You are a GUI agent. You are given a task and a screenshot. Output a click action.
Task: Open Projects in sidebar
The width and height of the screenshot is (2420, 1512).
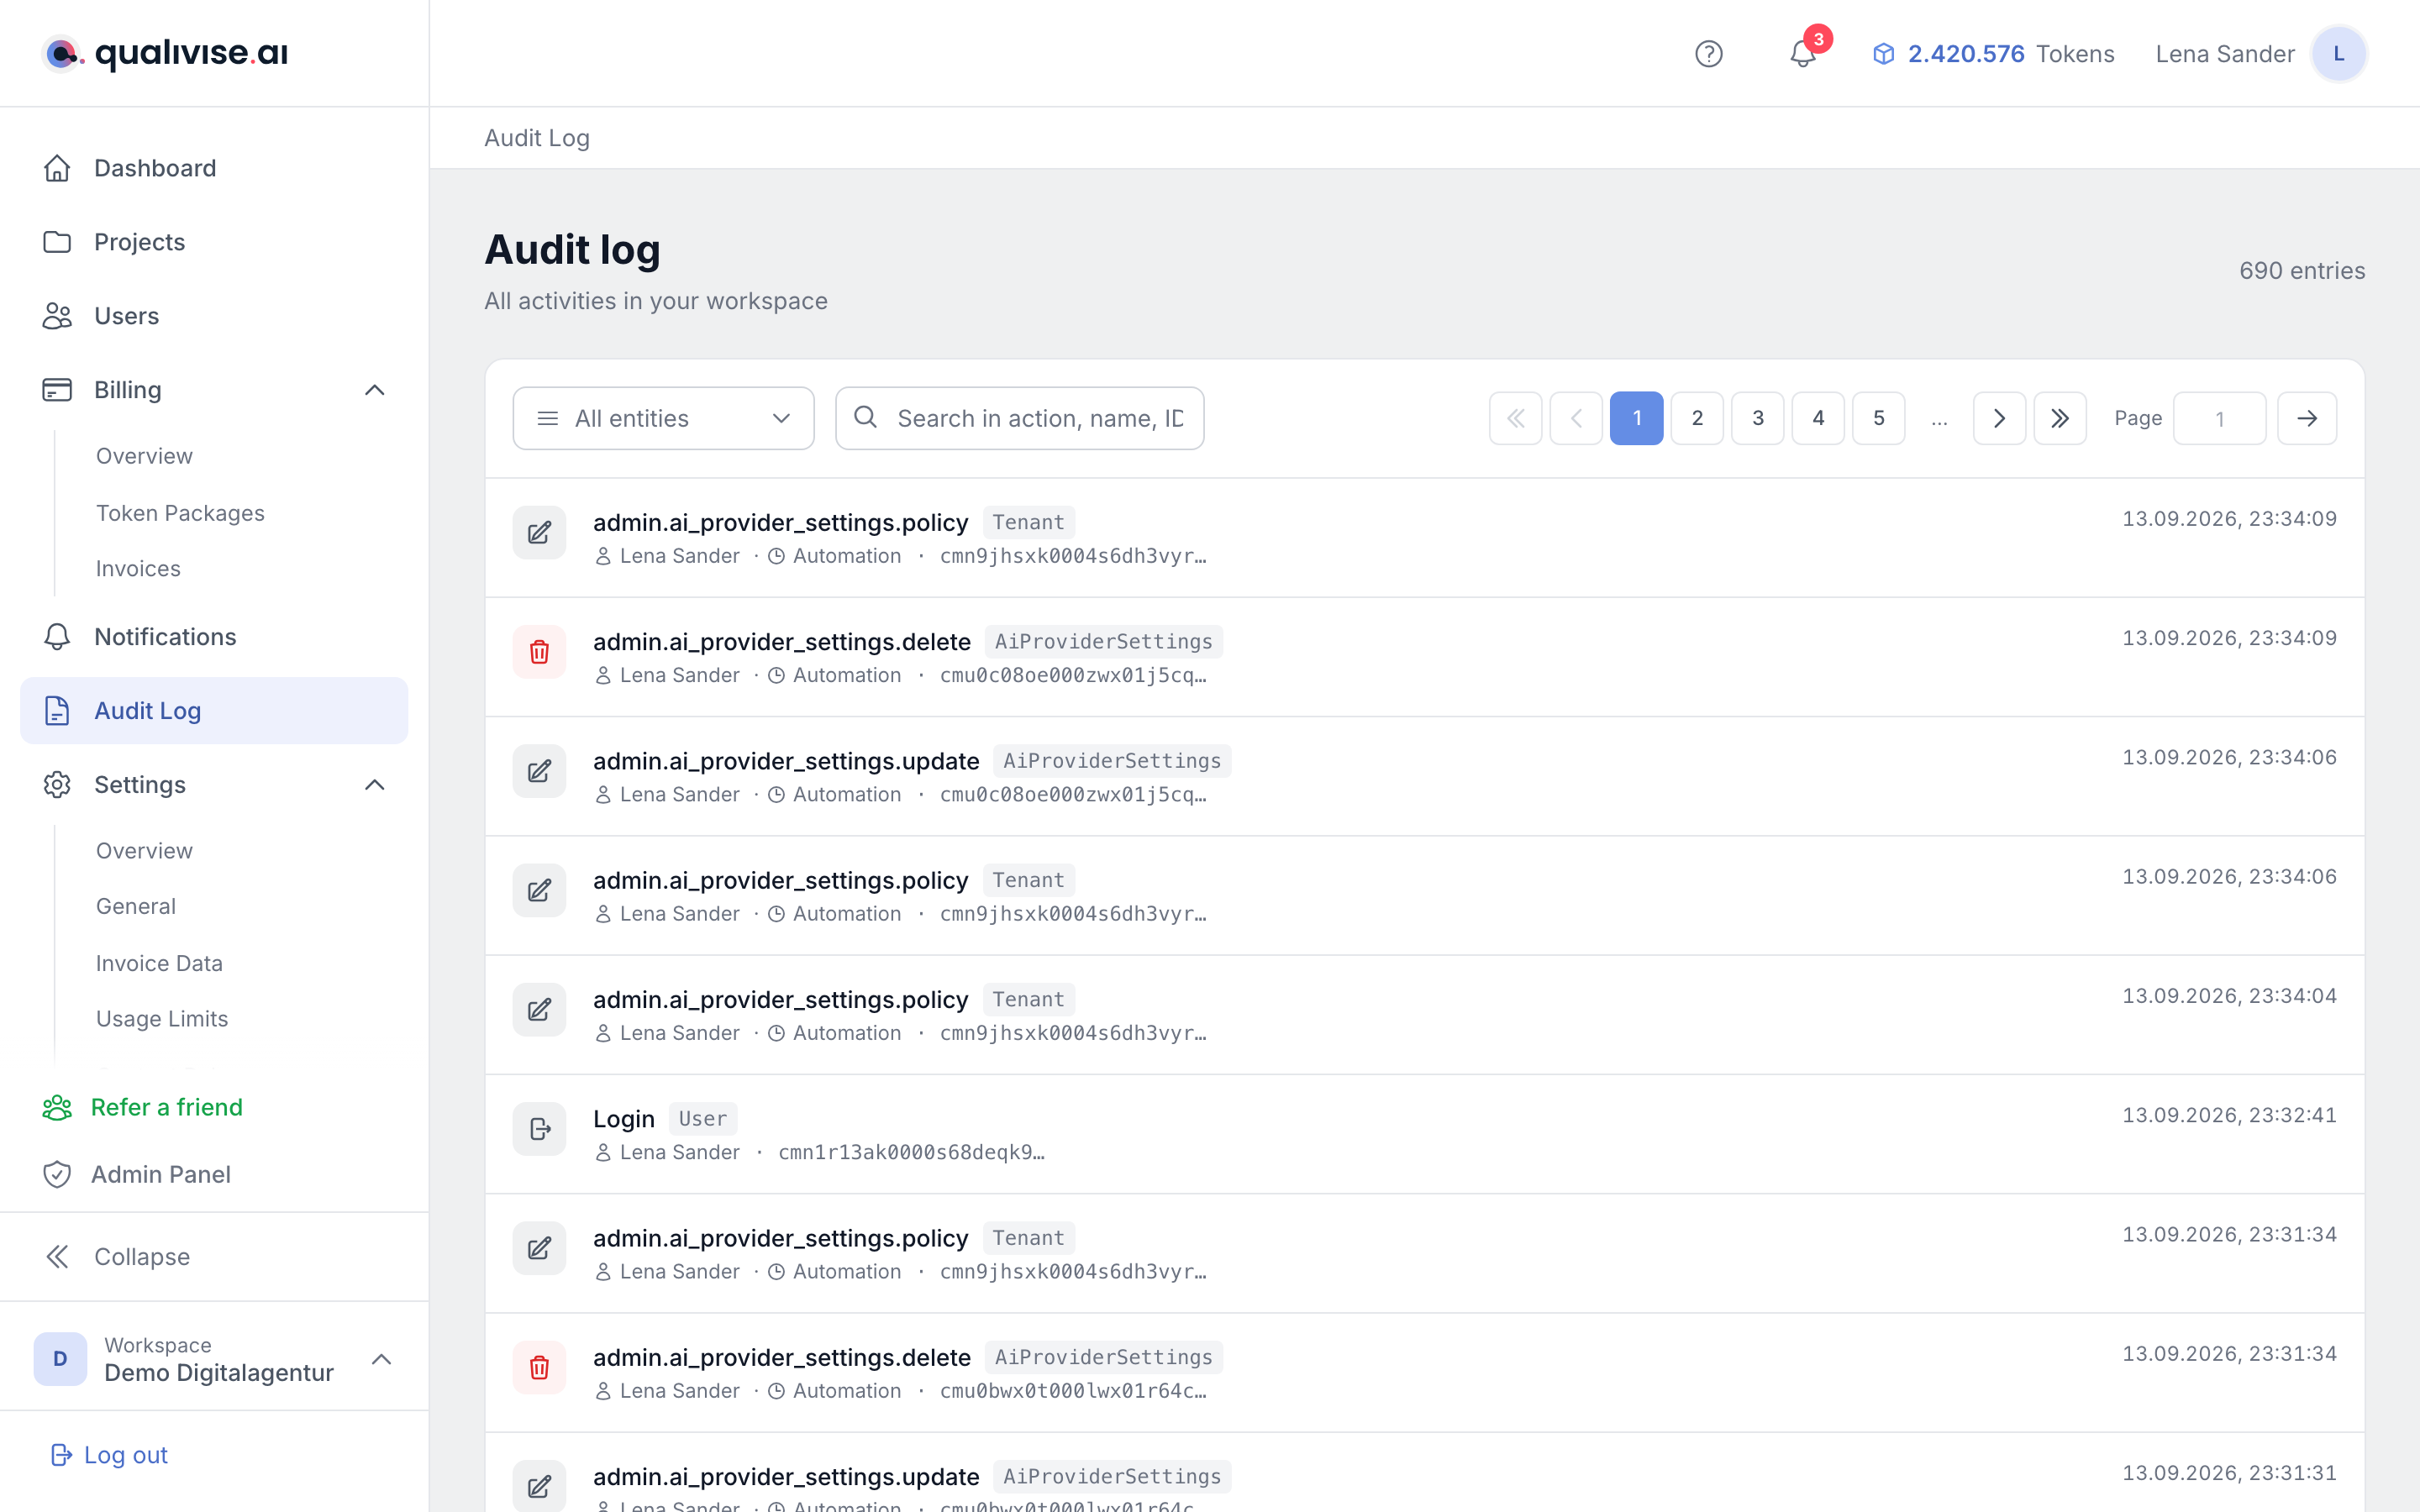tap(214, 242)
